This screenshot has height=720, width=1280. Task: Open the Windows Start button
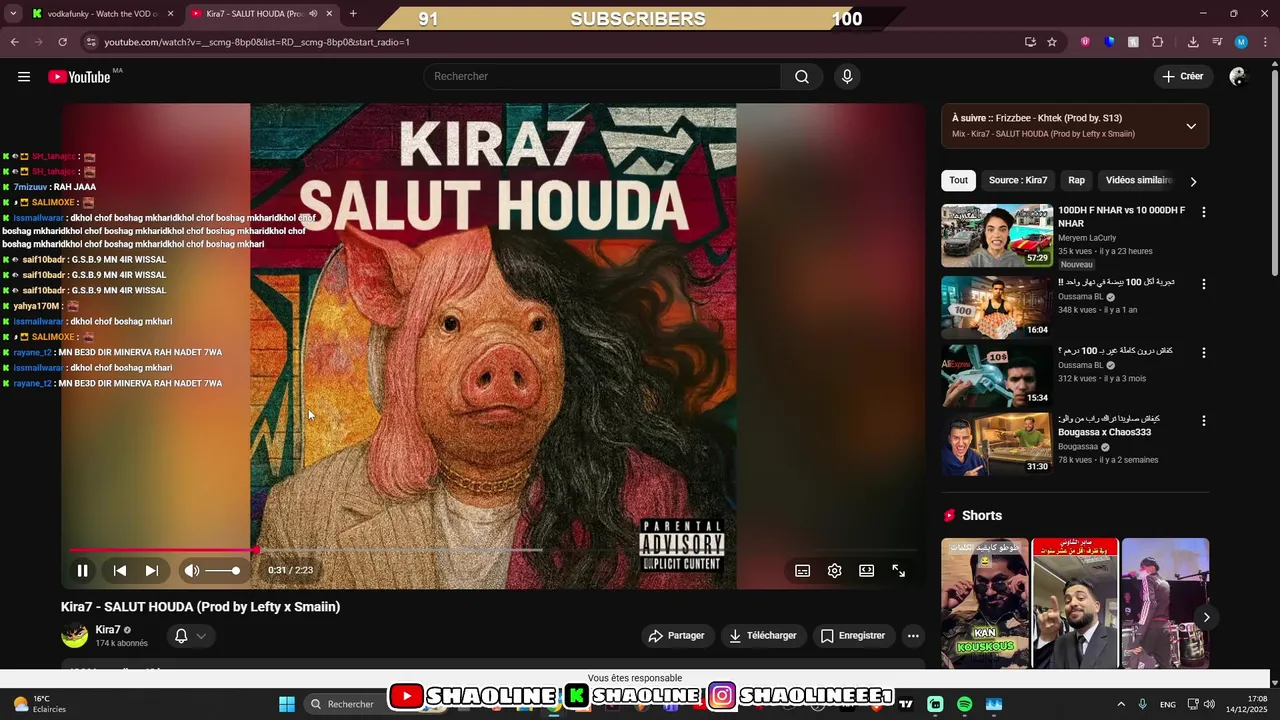pos(287,704)
